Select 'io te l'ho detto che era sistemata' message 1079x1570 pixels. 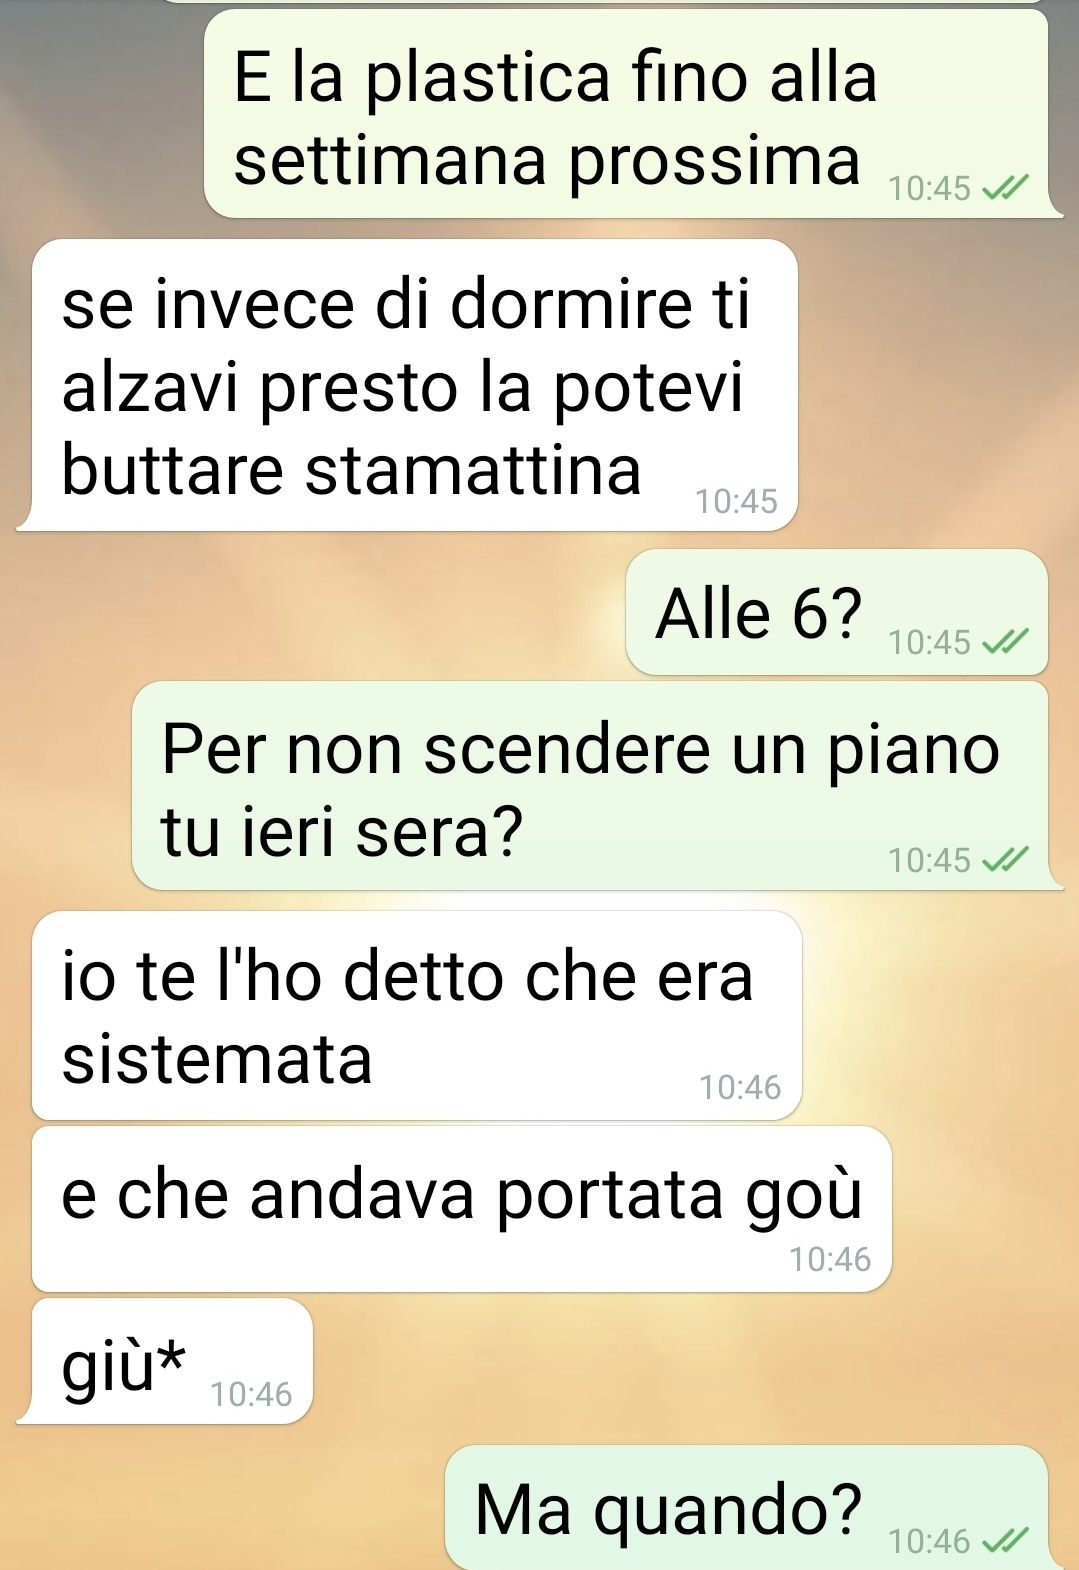[x=417, y=1015]
